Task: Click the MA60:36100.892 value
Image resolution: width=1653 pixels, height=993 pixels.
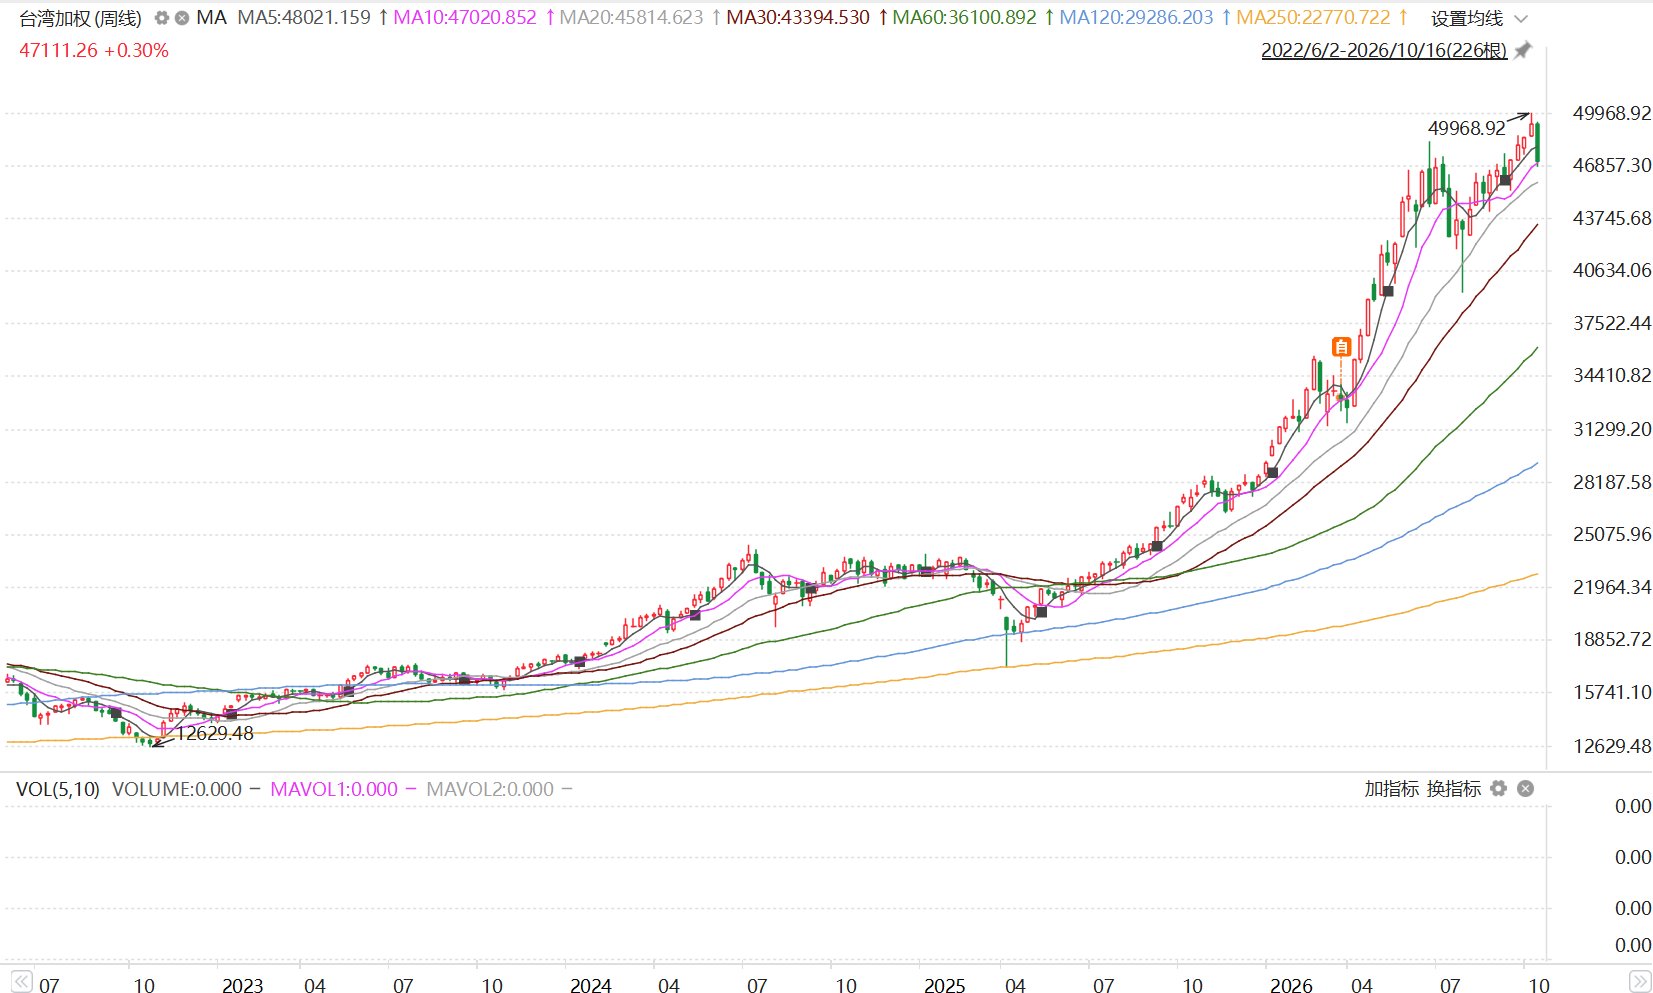Action: pyautogui.click(x=964, y=17)
